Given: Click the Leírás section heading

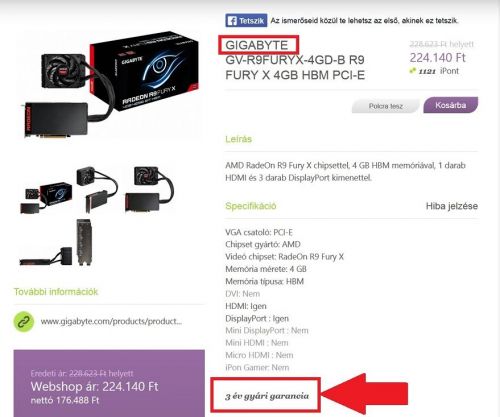Looking at the screenshot, I should [x=238, y=139].
